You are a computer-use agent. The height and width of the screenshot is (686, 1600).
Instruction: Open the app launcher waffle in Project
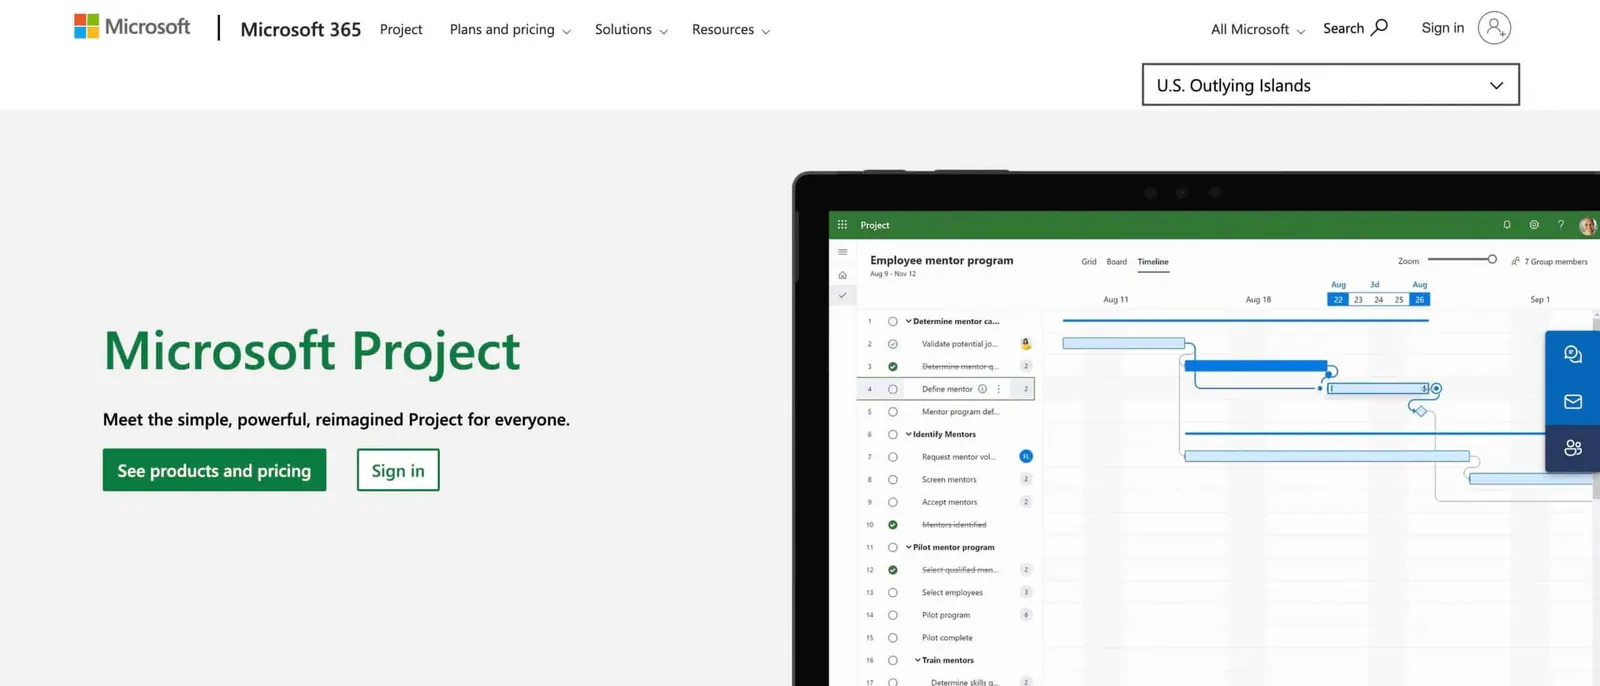point(842,225)
